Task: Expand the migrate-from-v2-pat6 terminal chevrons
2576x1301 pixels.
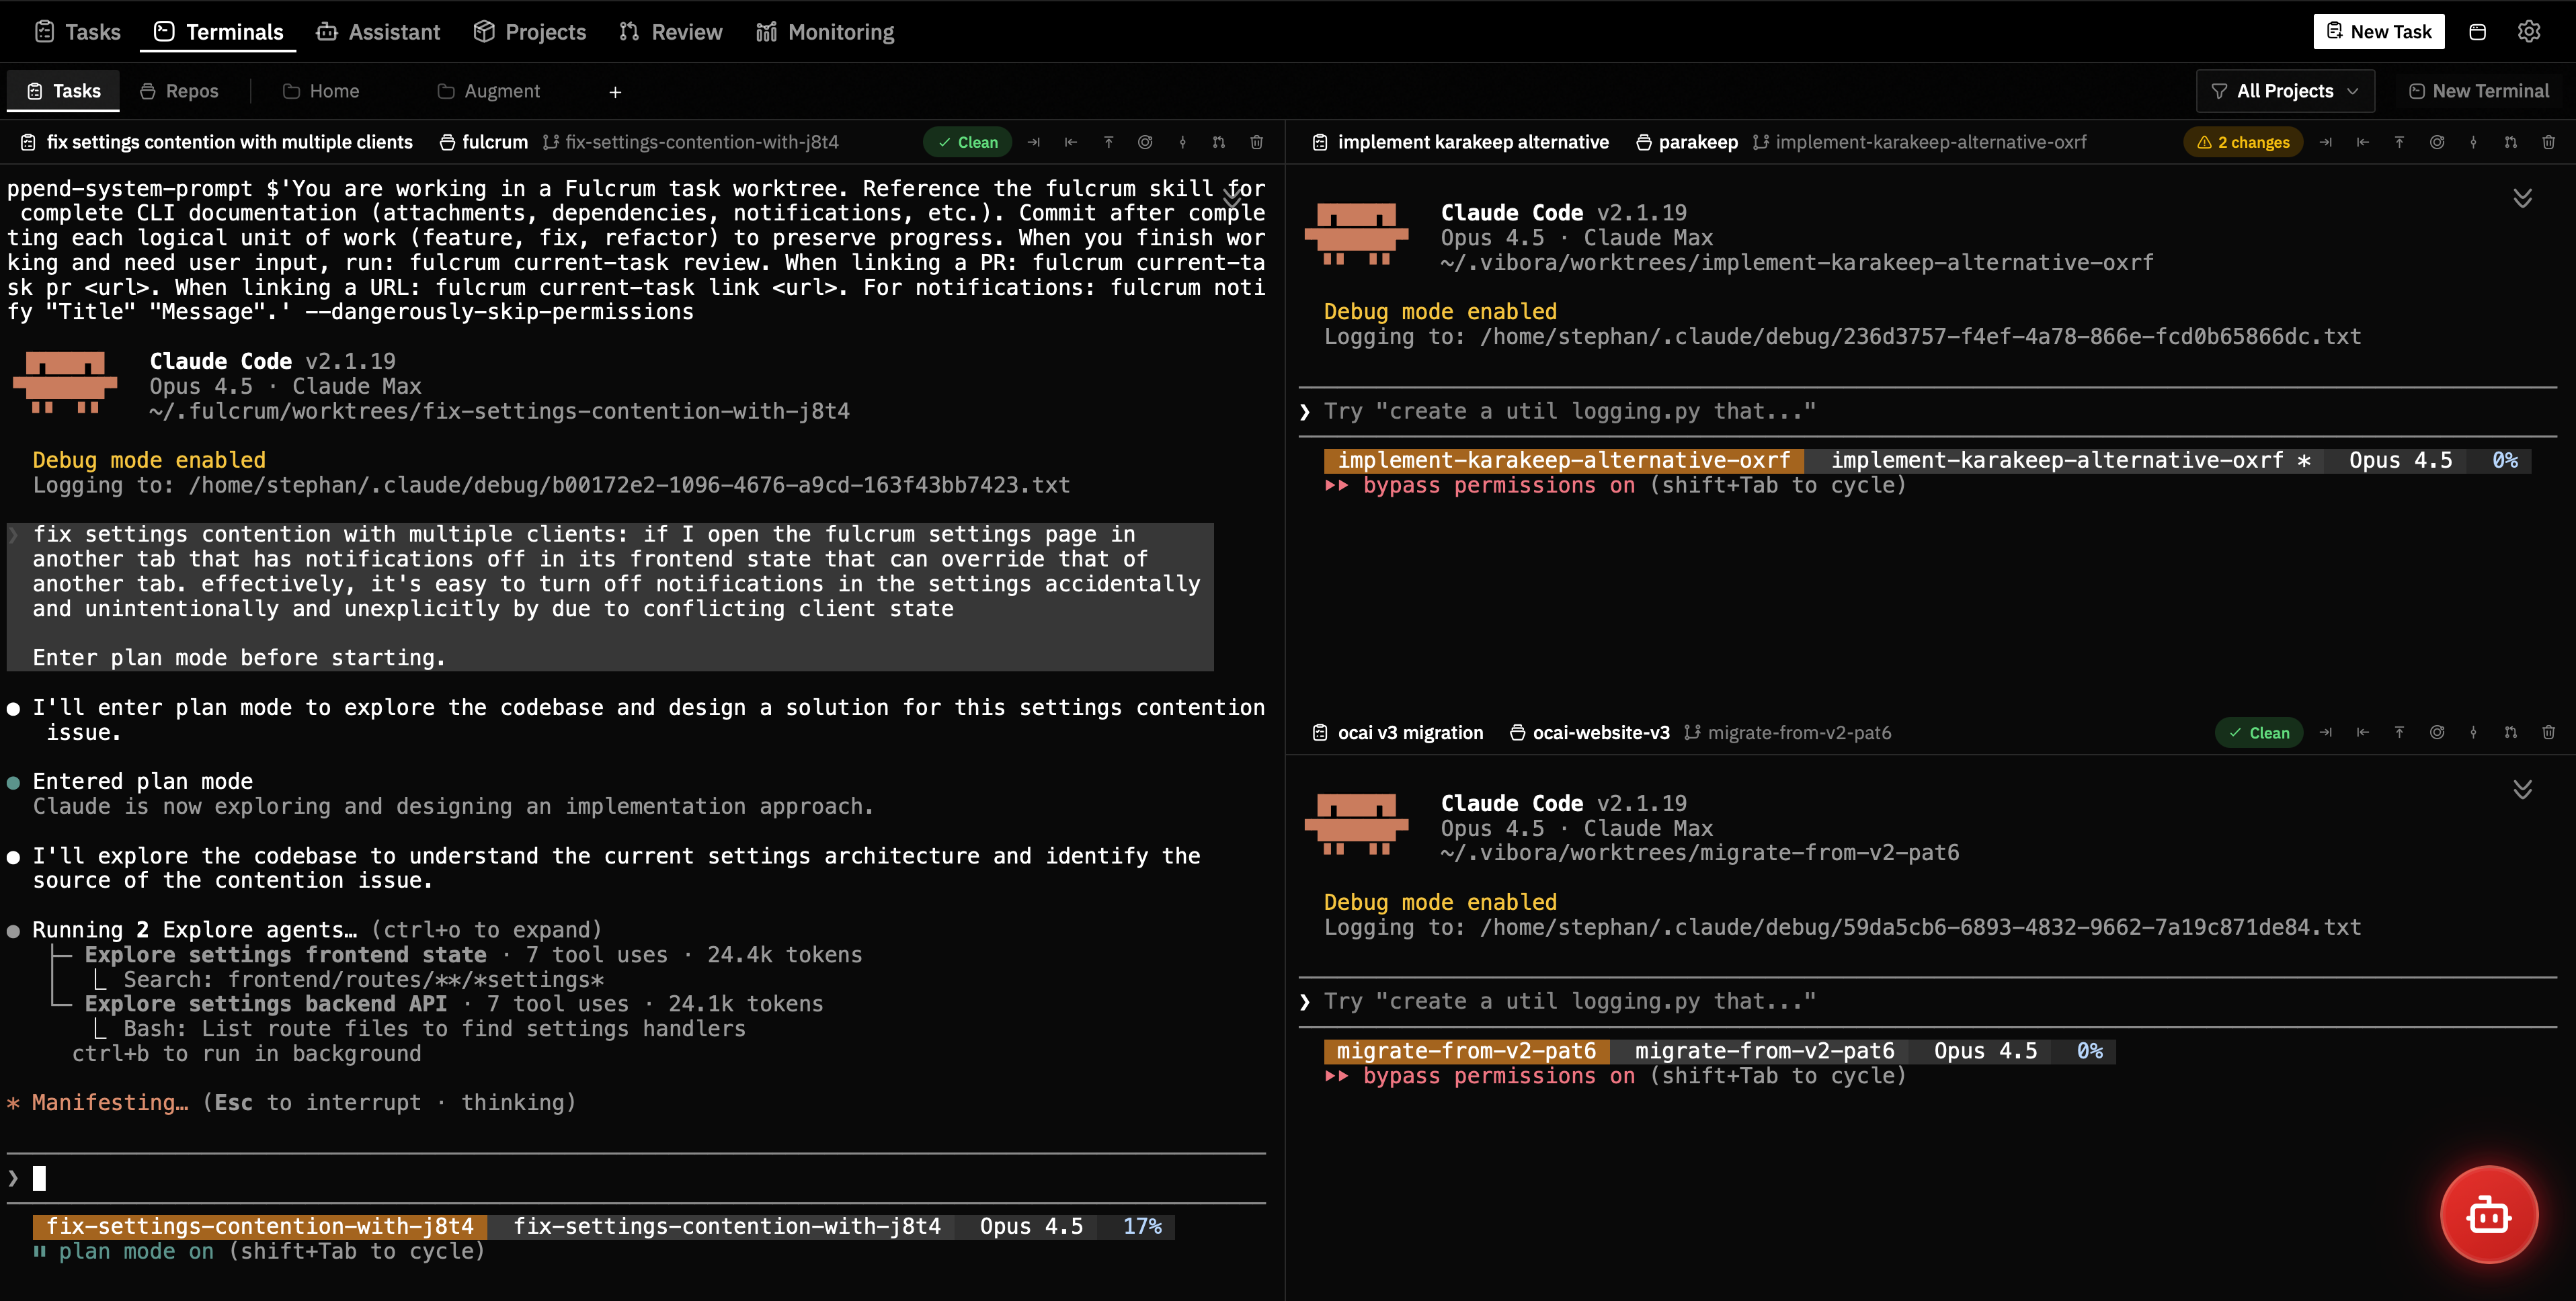Action: click(2522, 790)
